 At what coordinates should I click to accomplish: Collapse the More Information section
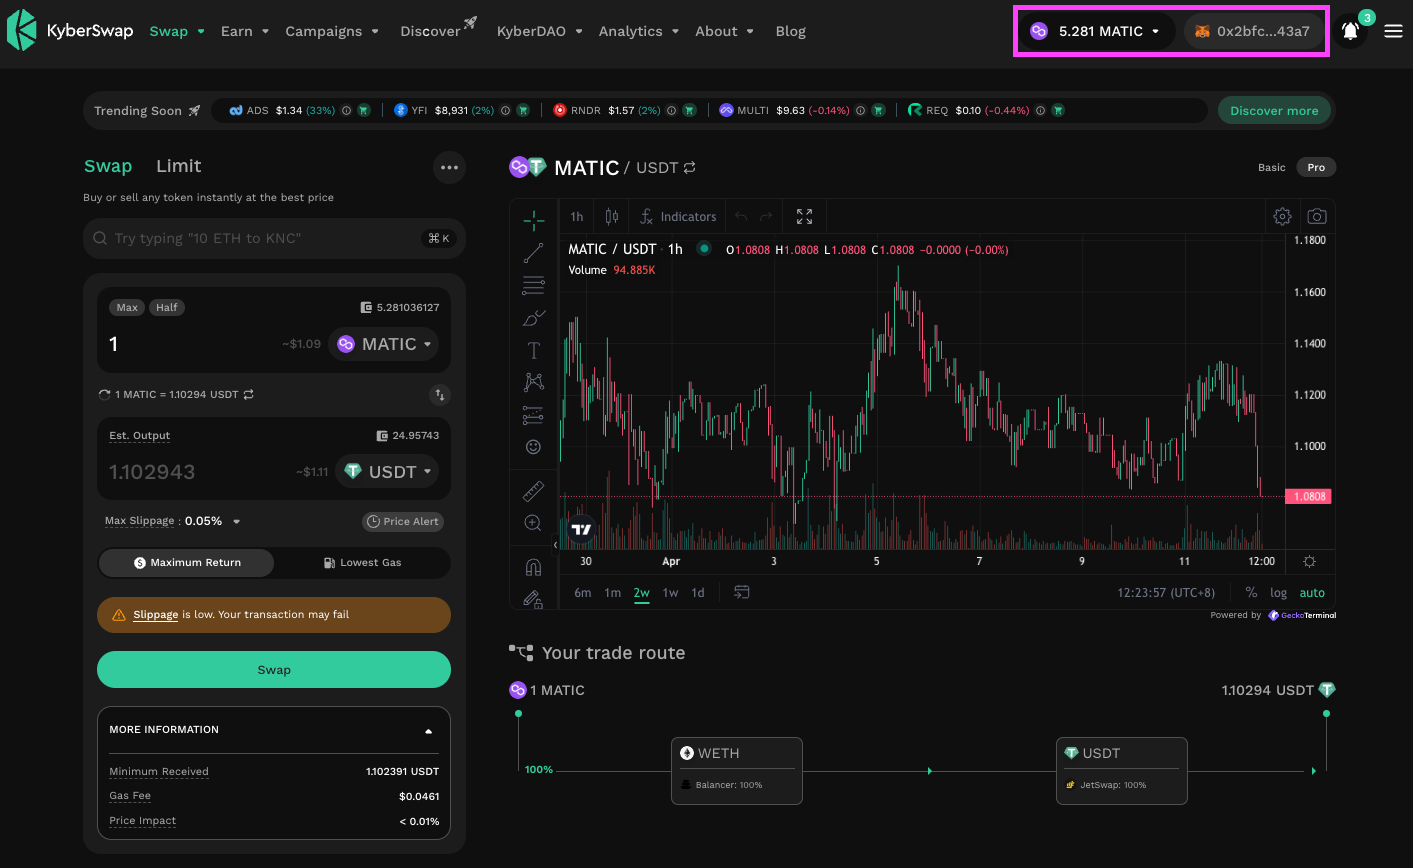click(429, 731)
